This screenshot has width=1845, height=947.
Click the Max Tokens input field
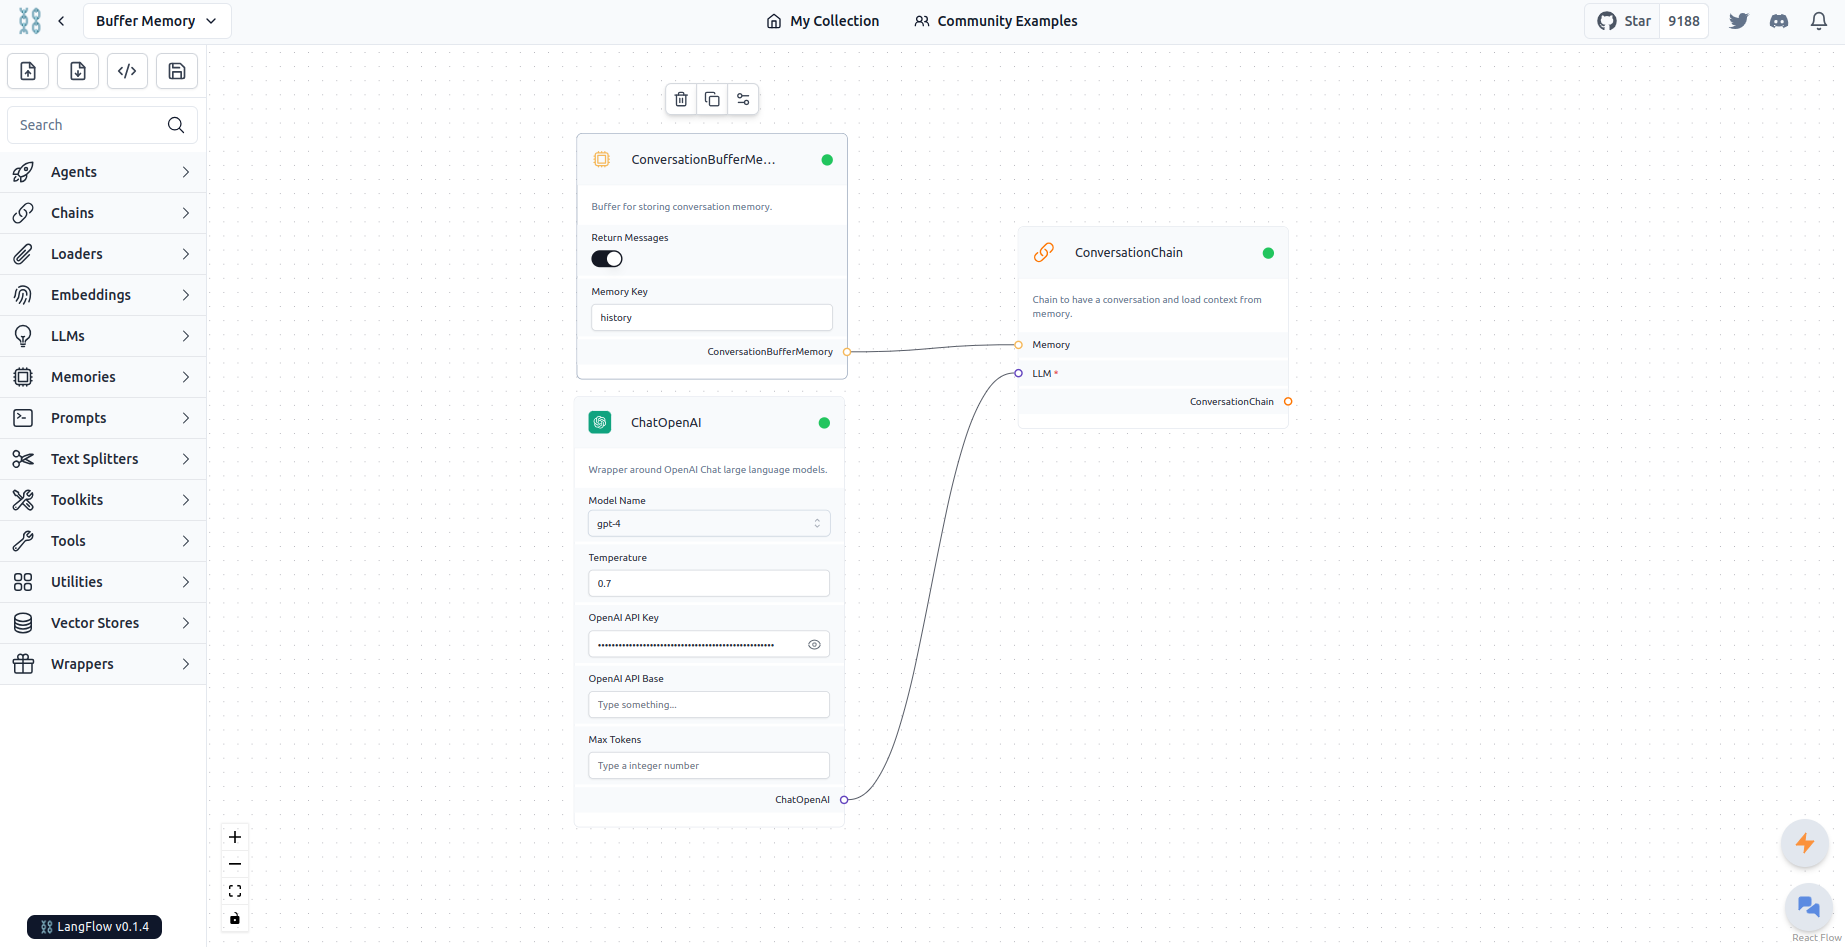pyautogui.click(x=709, y=766)
